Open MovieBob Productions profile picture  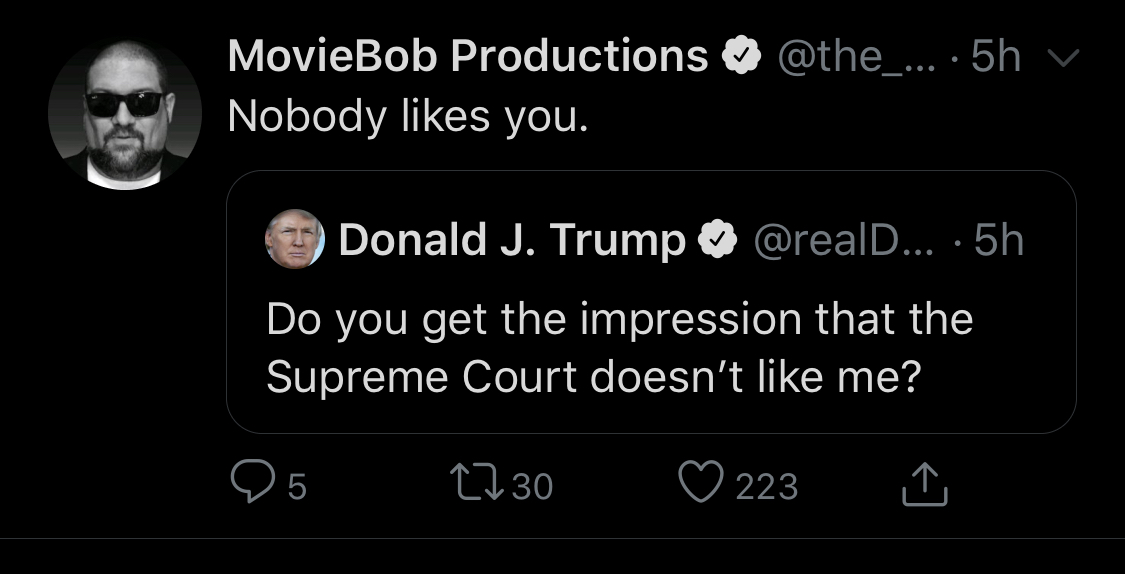(125, 115)
